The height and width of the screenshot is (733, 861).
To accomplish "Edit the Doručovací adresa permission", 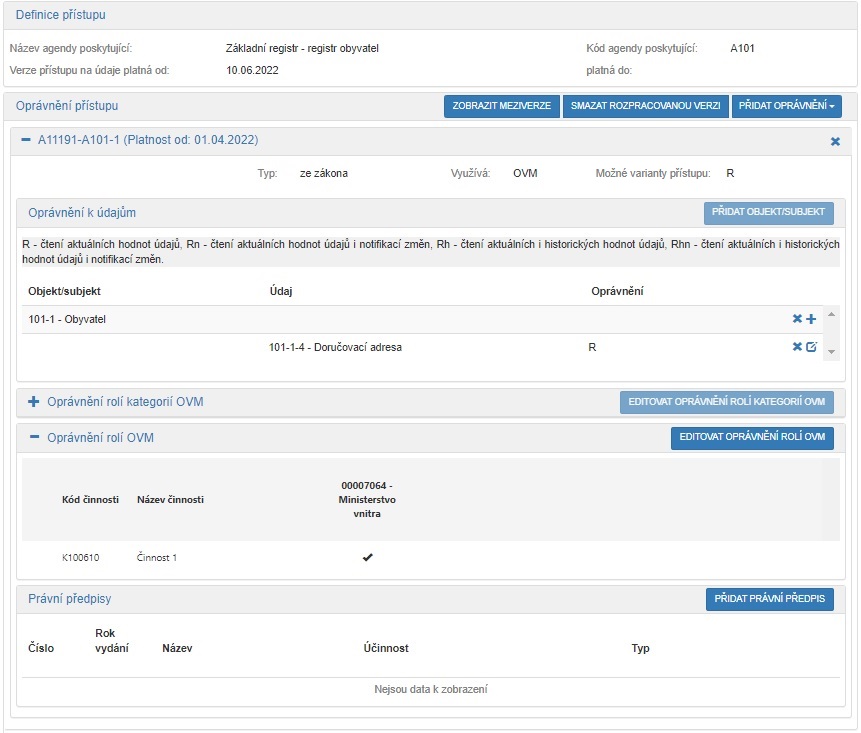I will [811, 347].
